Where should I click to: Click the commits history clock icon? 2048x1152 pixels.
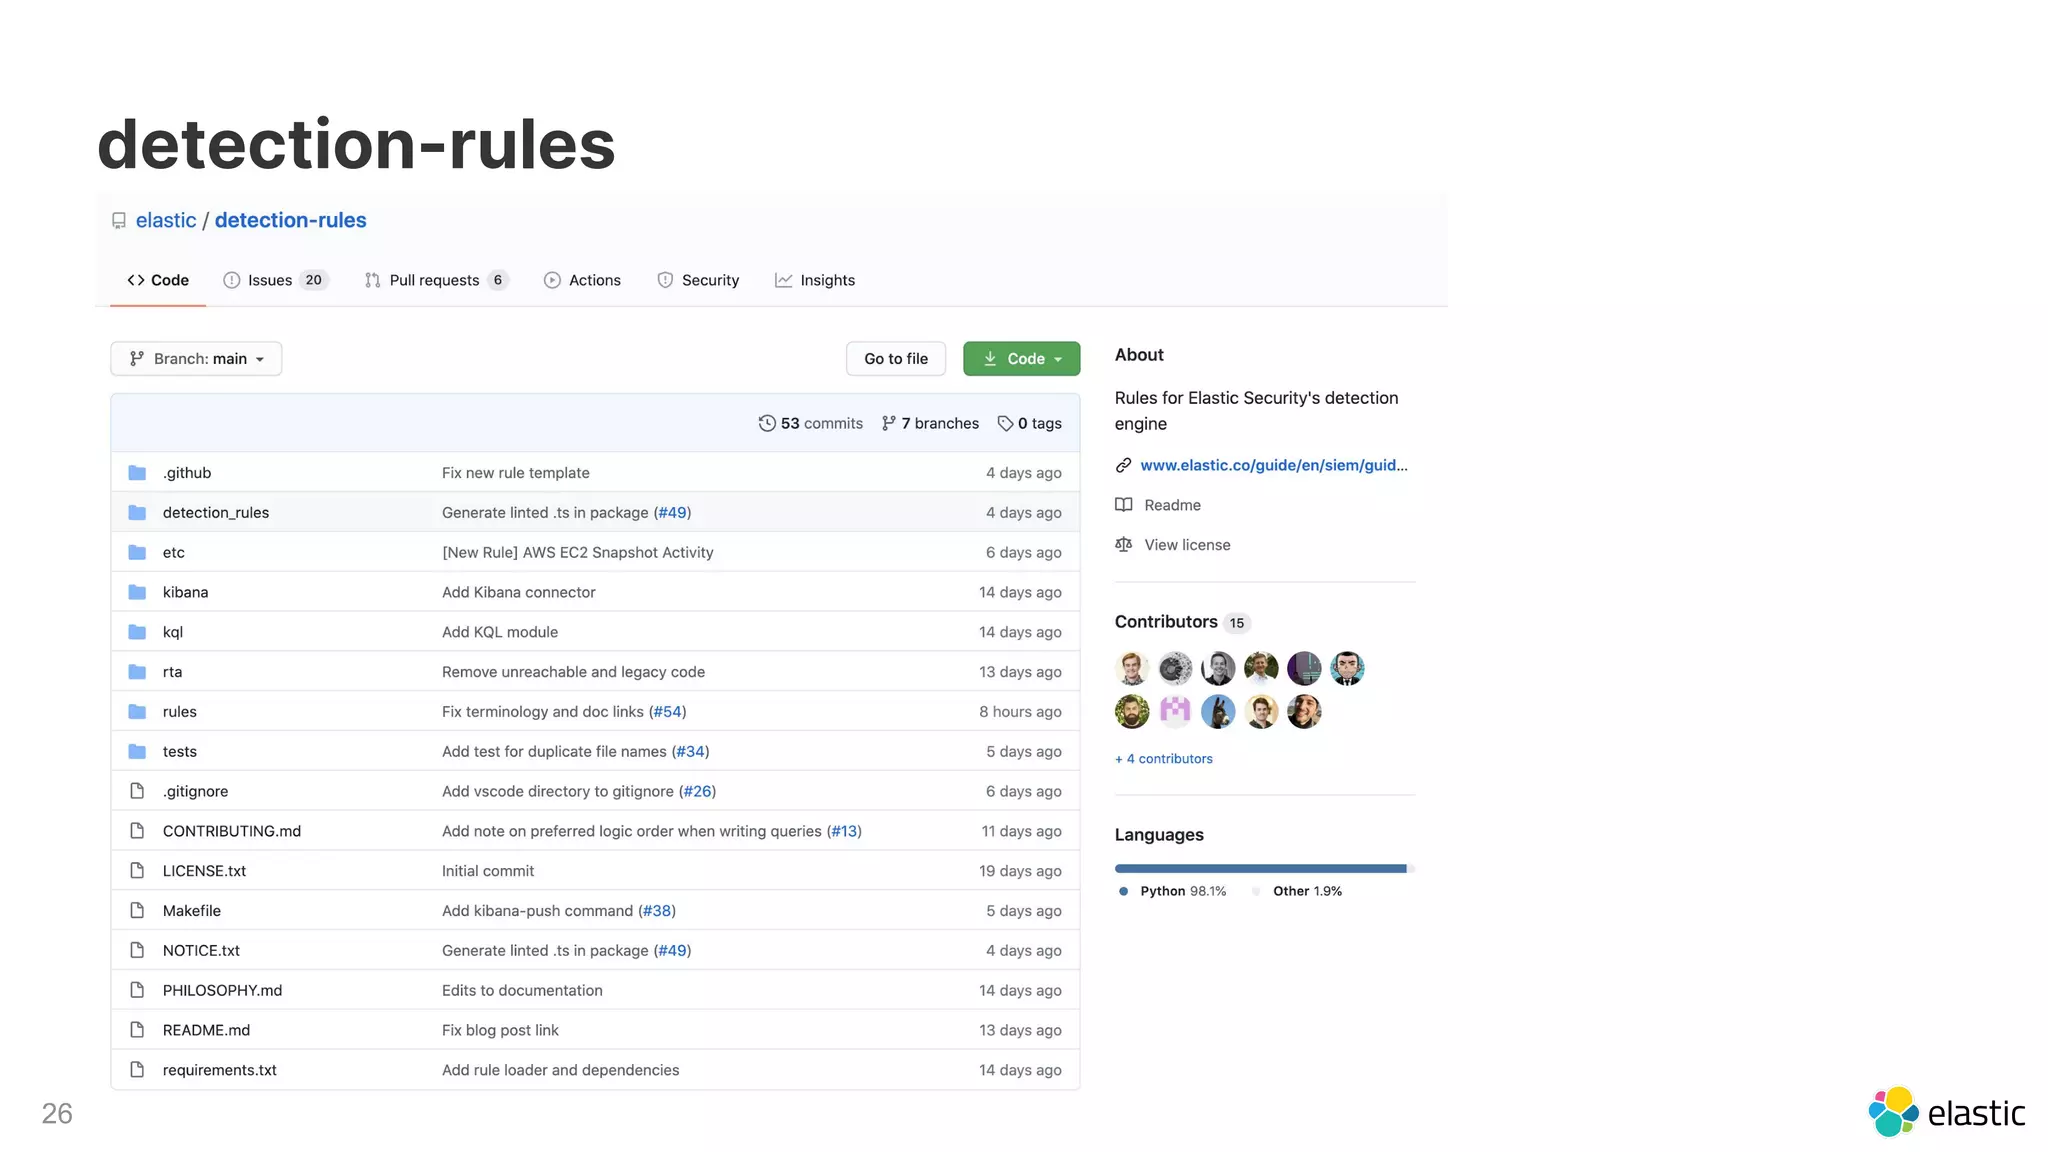[767, 423]
